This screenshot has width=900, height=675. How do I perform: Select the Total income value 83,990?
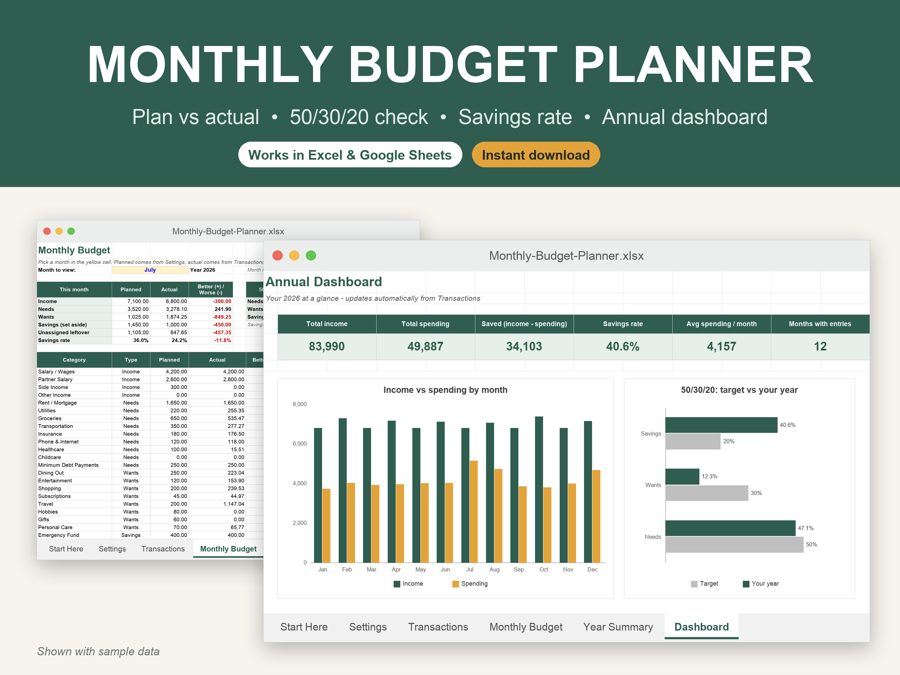[x=327, y=347]
